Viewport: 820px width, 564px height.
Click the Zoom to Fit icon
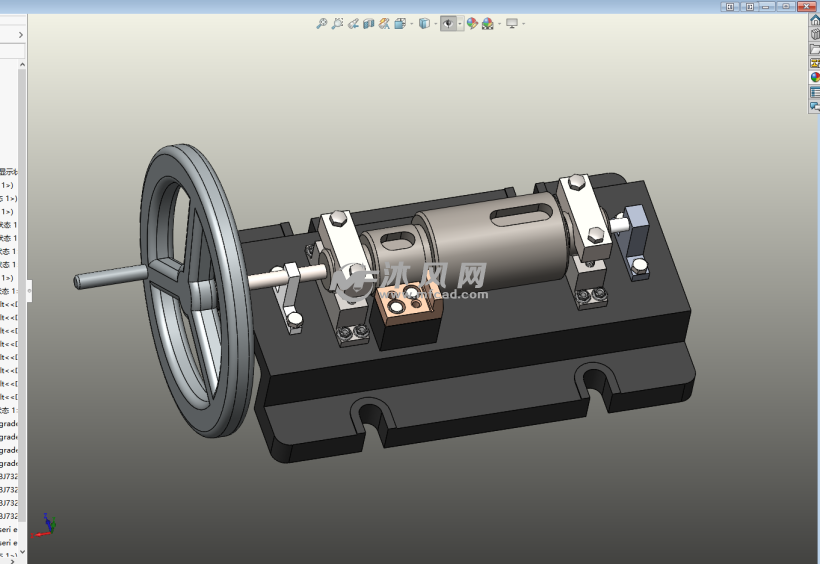[322, 23]
